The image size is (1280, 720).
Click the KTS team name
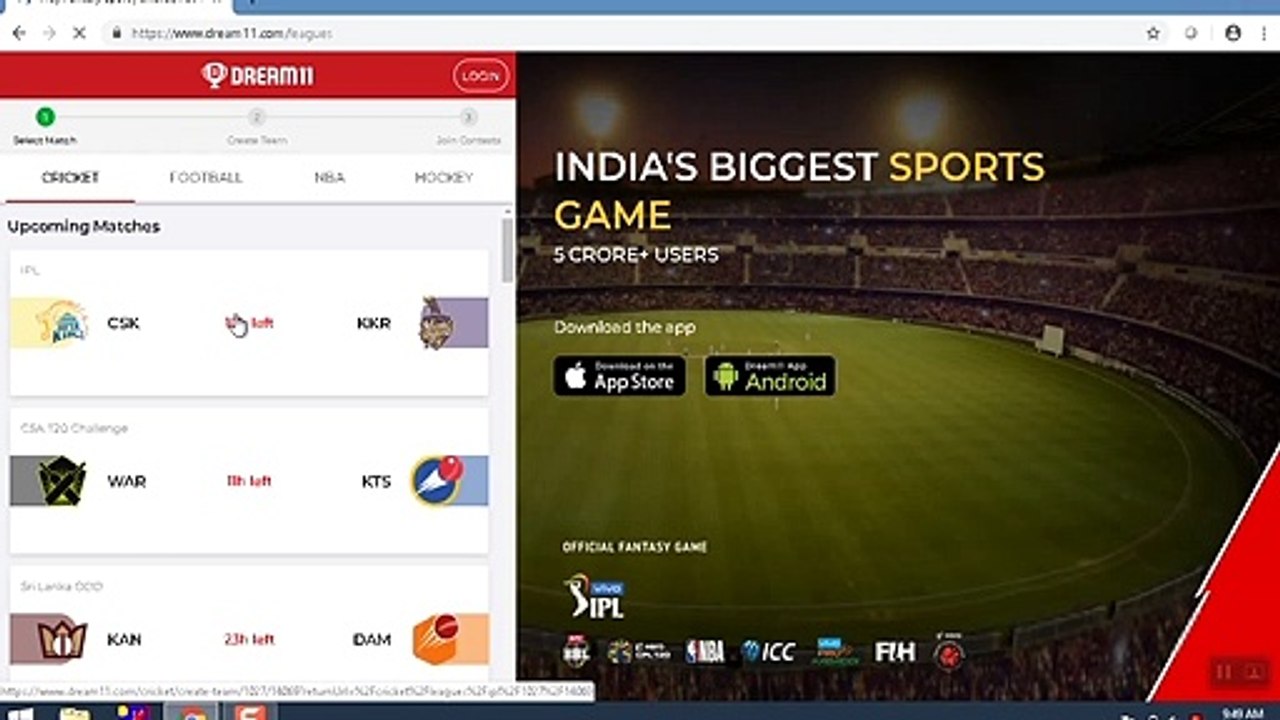pos(376,481)
